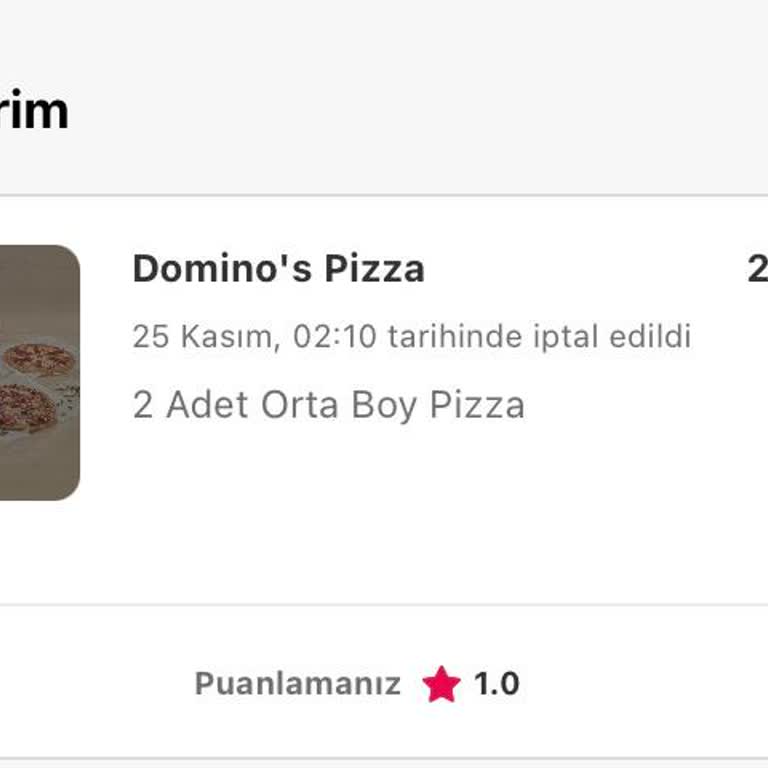Click the page heading ending in "rim"
This screenshot has width=768, height=768.
click(33, 110)
